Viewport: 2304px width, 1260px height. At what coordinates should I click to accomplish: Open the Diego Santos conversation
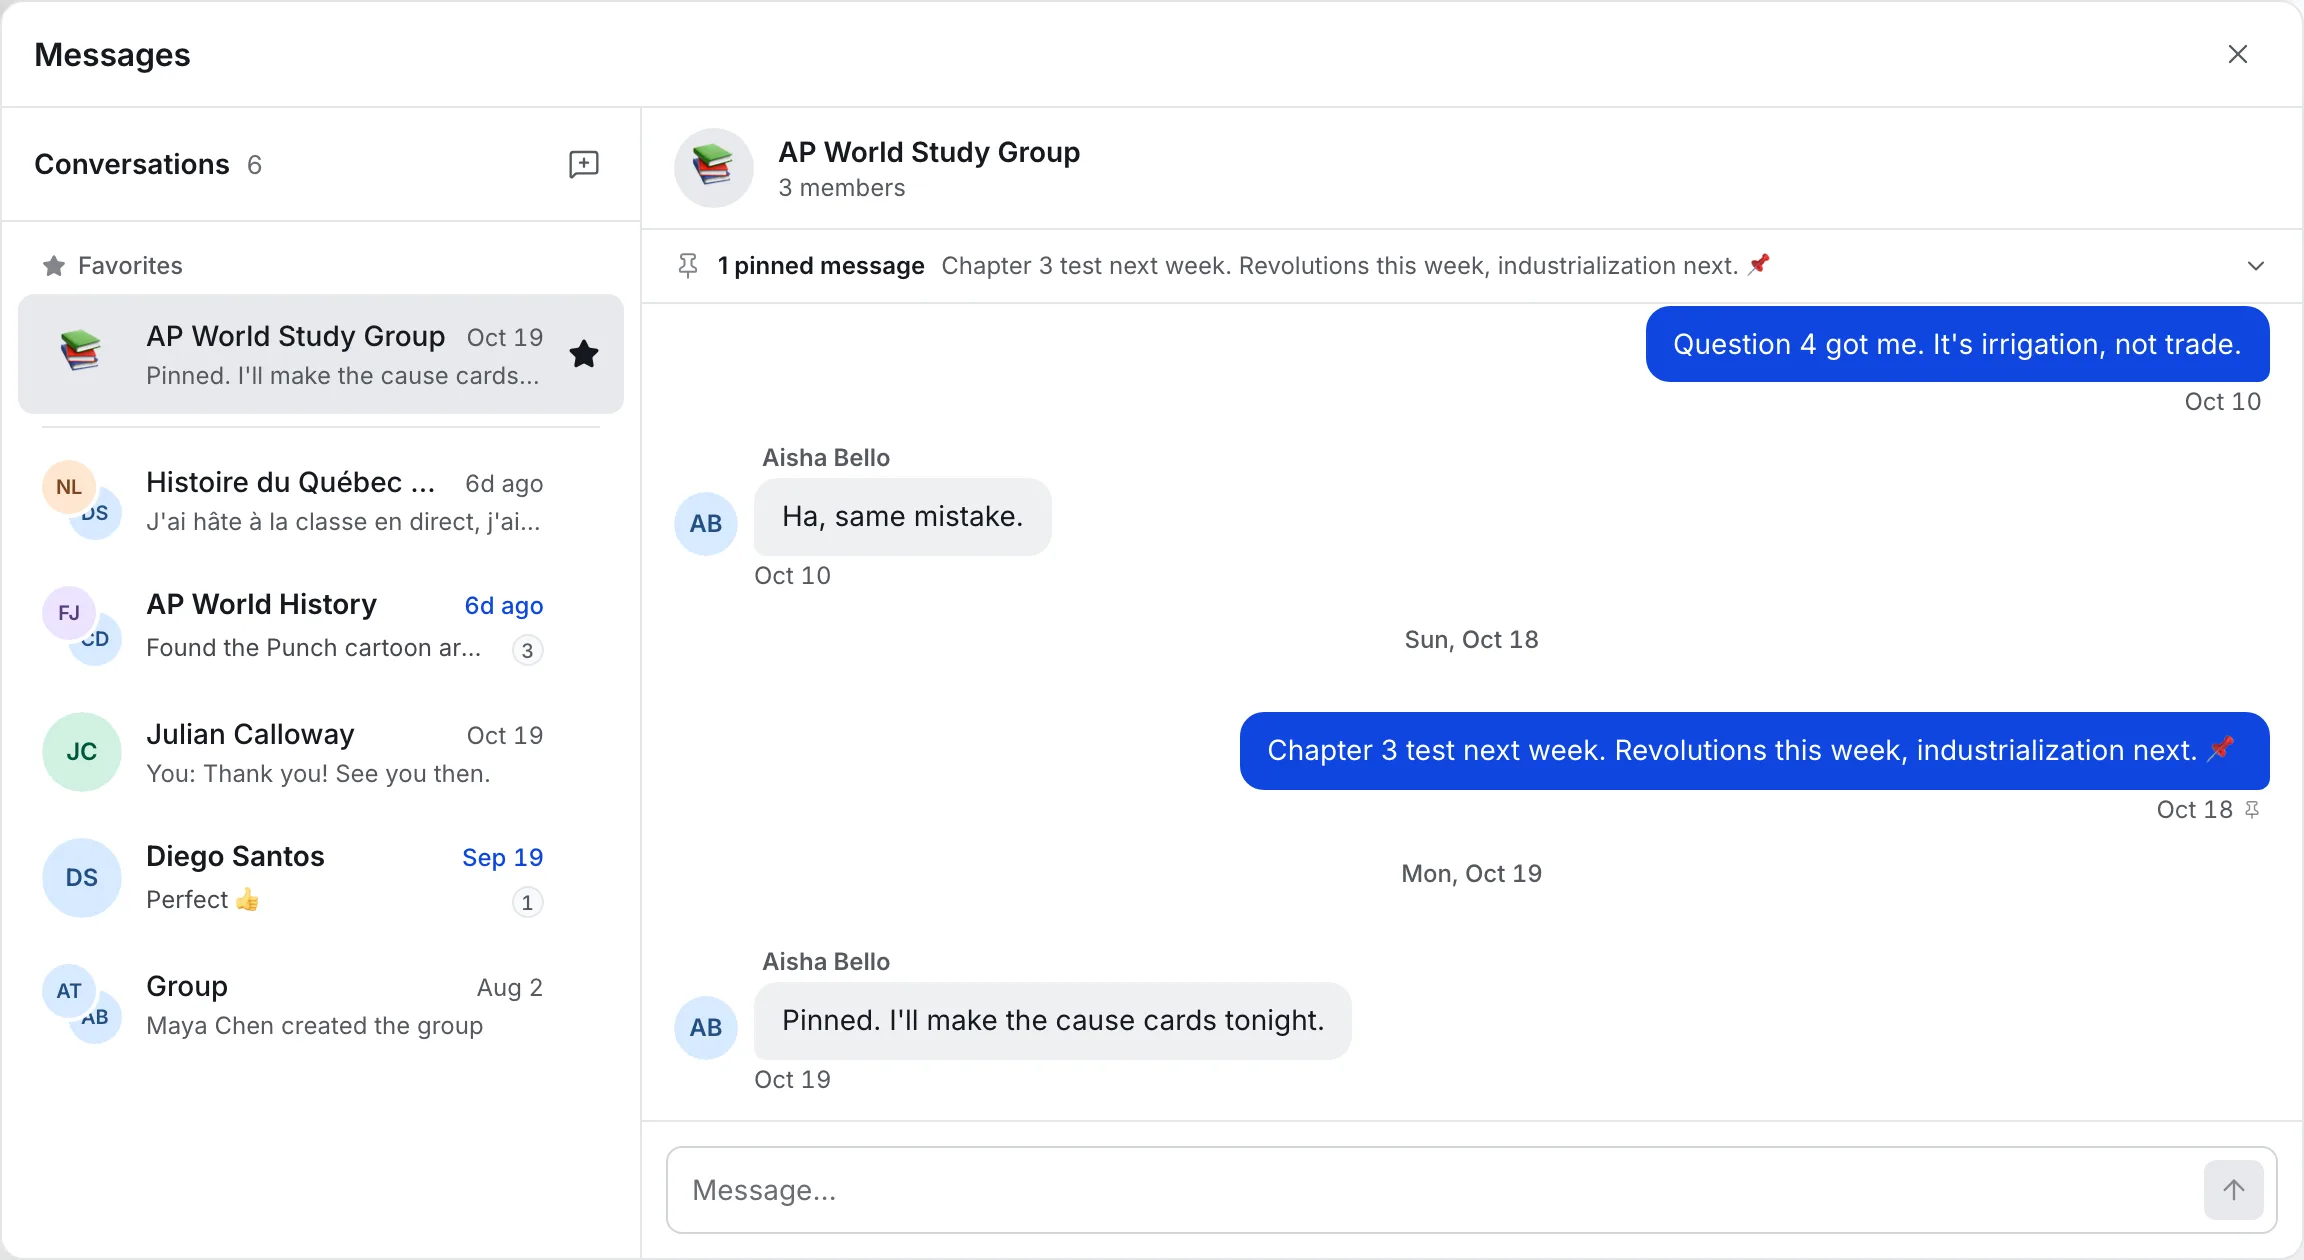pyautogui.click(x=321, y=878)
